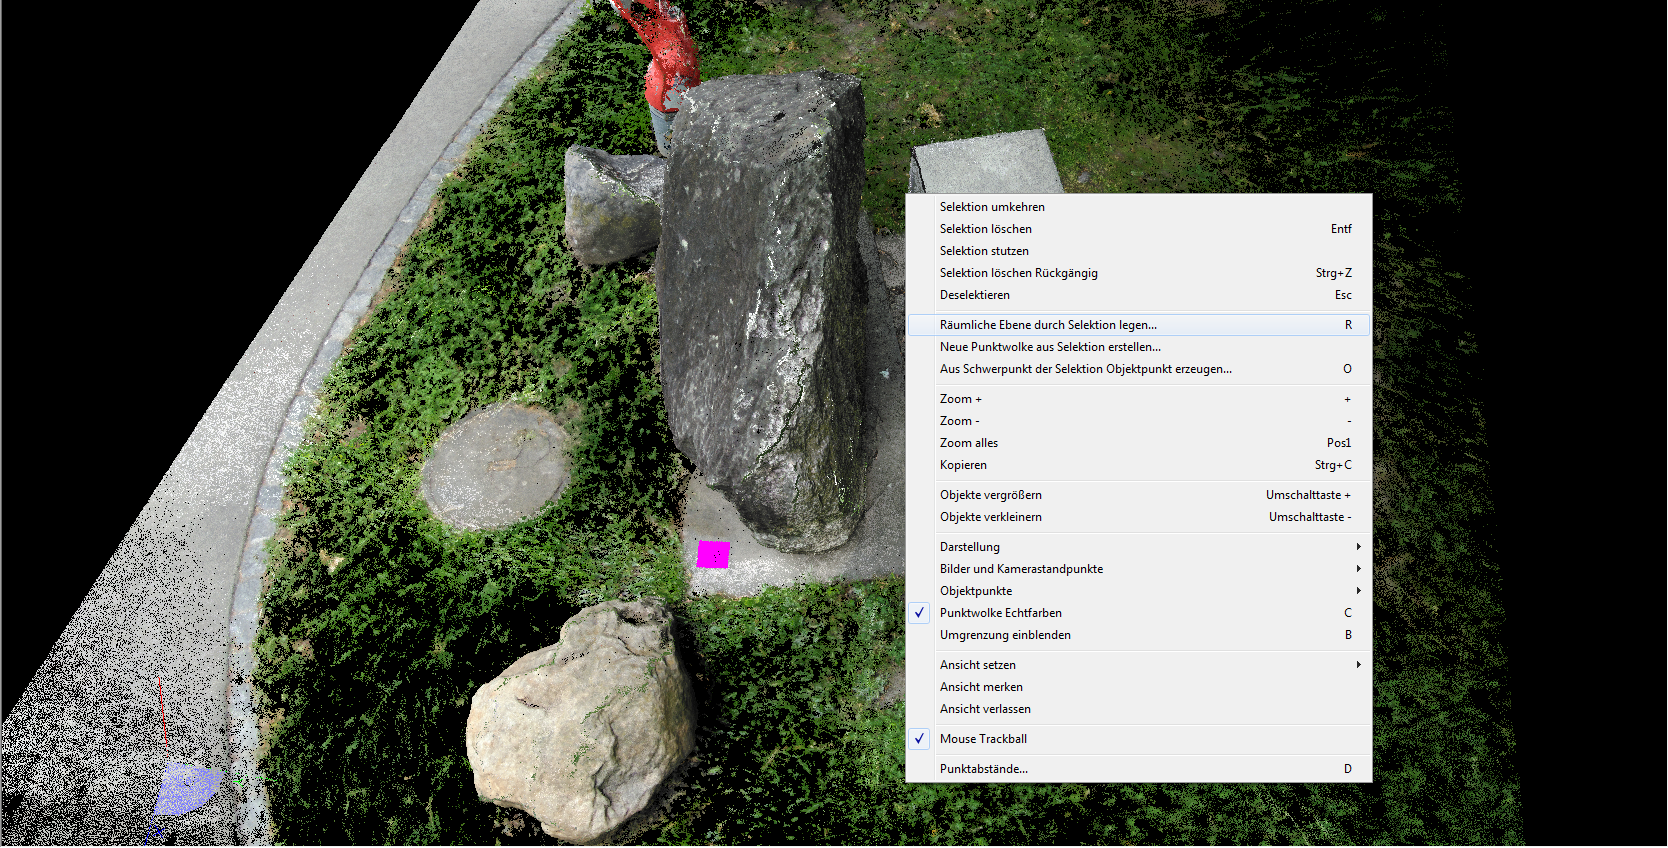
Task: Toggle the 'Punktwolke Echtfarben' checkmark
Action: 1000,613
